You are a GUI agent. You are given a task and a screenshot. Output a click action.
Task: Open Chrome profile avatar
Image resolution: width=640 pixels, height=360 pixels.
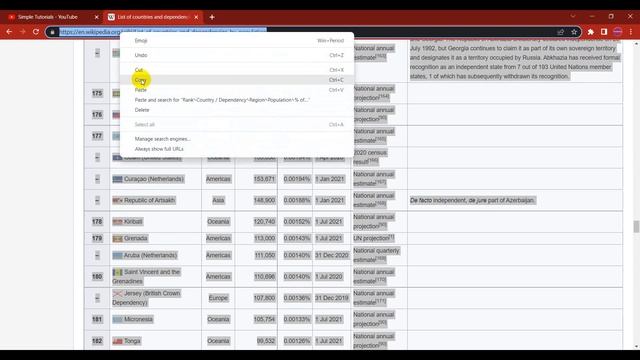tap(618, 32)
